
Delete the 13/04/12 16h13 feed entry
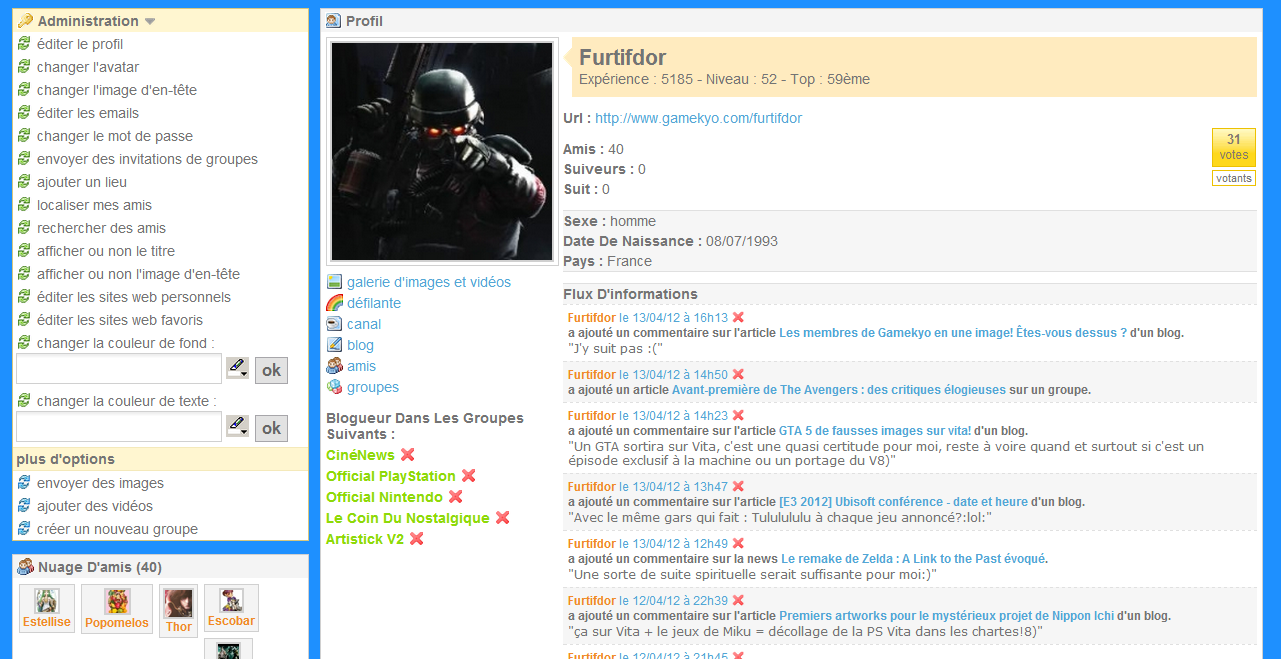point(738,317)
